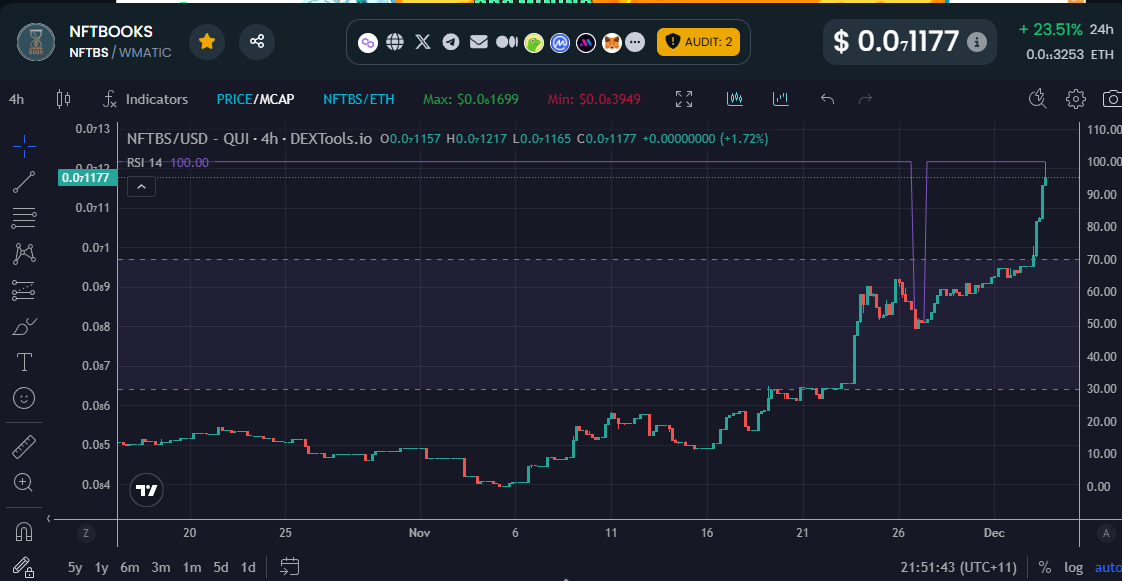Click the undo arrow

[828, 99]
